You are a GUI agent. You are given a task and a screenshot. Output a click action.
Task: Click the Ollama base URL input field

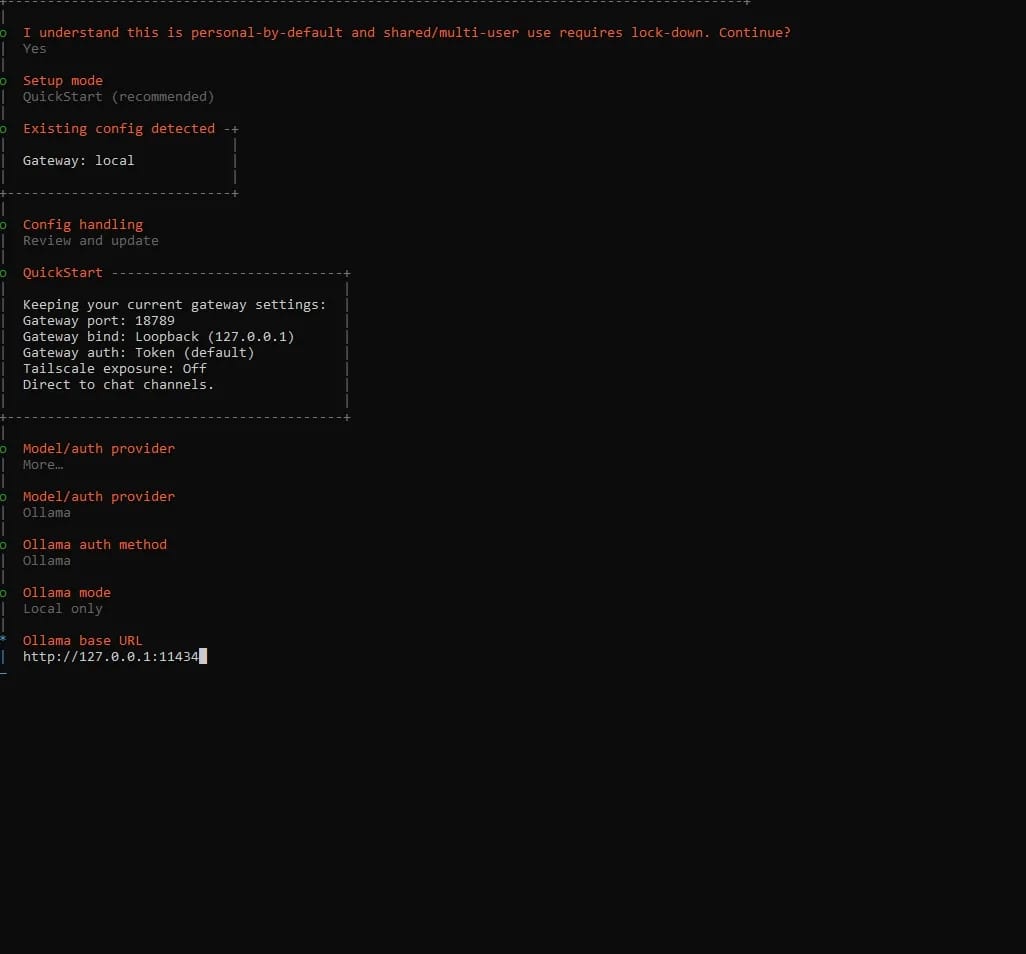[x=115, y=656]
